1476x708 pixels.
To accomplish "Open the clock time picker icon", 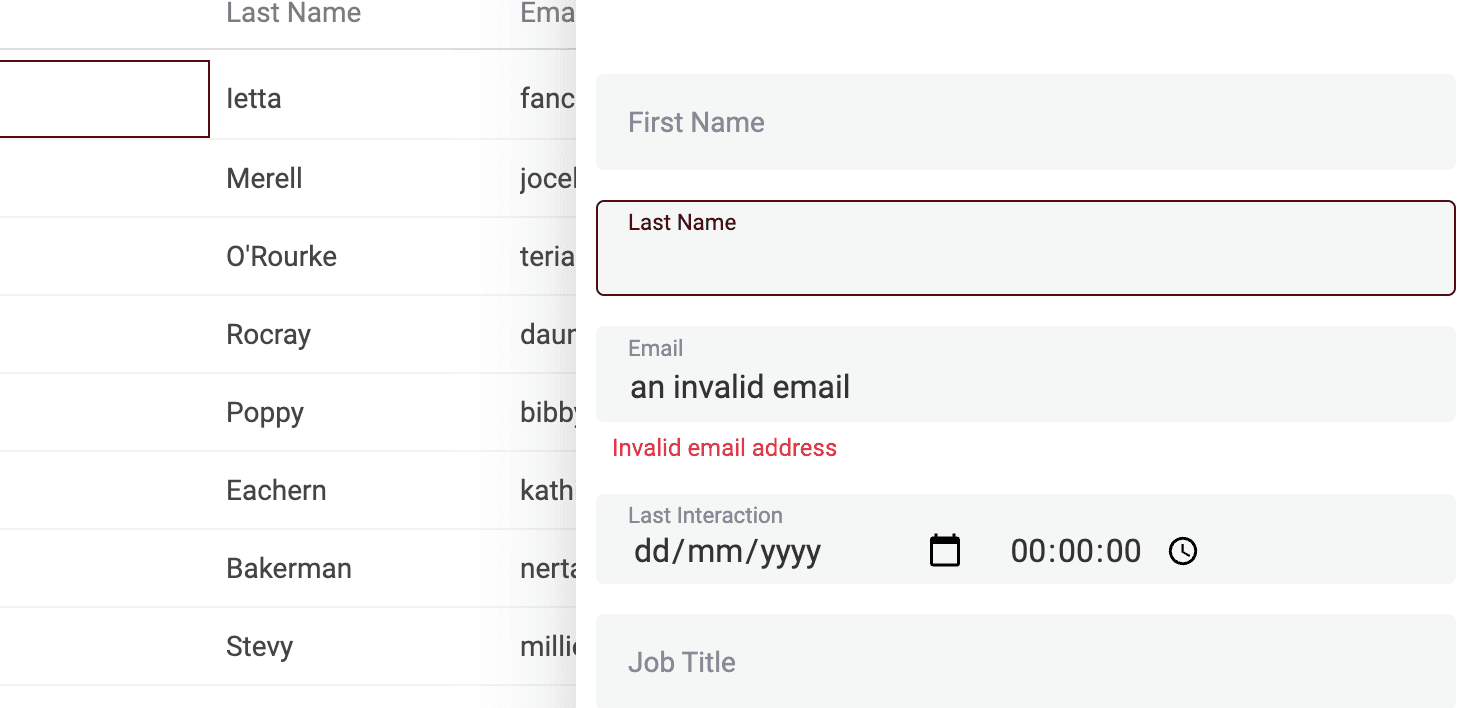I will tap(1183, 551).
